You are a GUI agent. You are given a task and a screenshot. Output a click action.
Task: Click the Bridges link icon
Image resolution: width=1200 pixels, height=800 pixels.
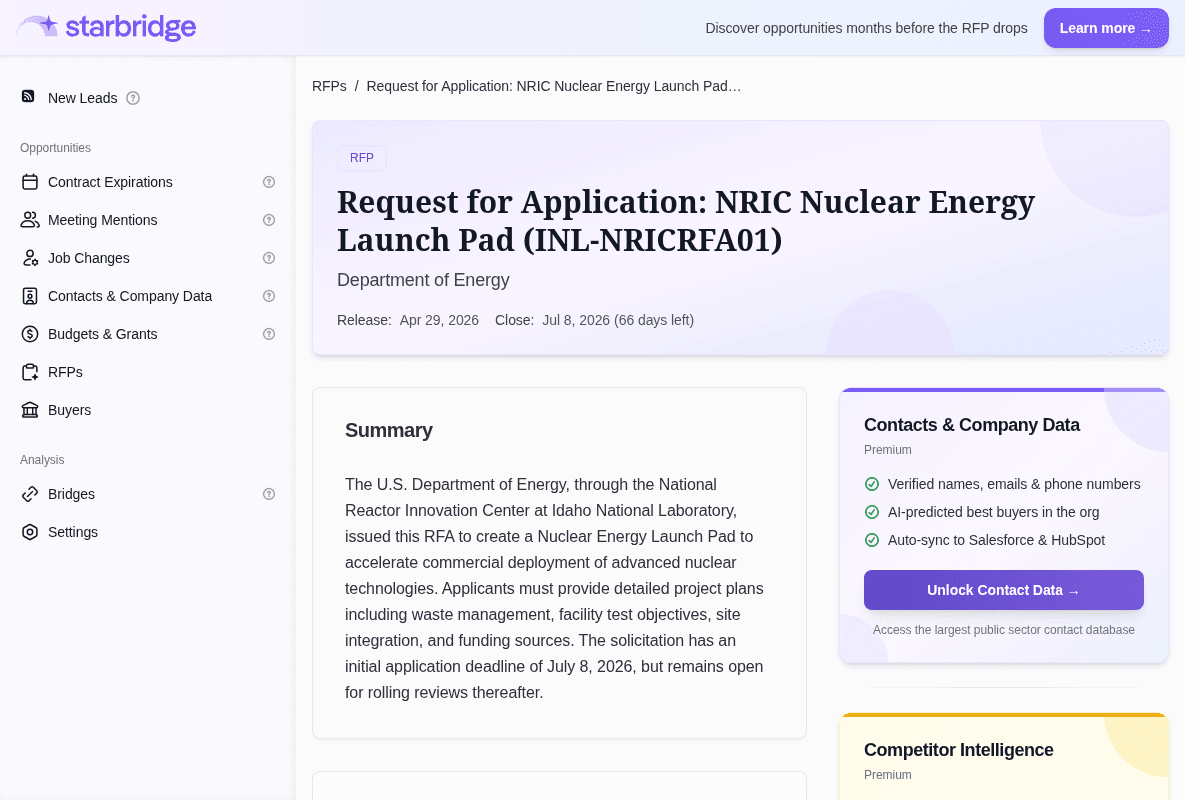pyautogui.click(x=30, y=494)
